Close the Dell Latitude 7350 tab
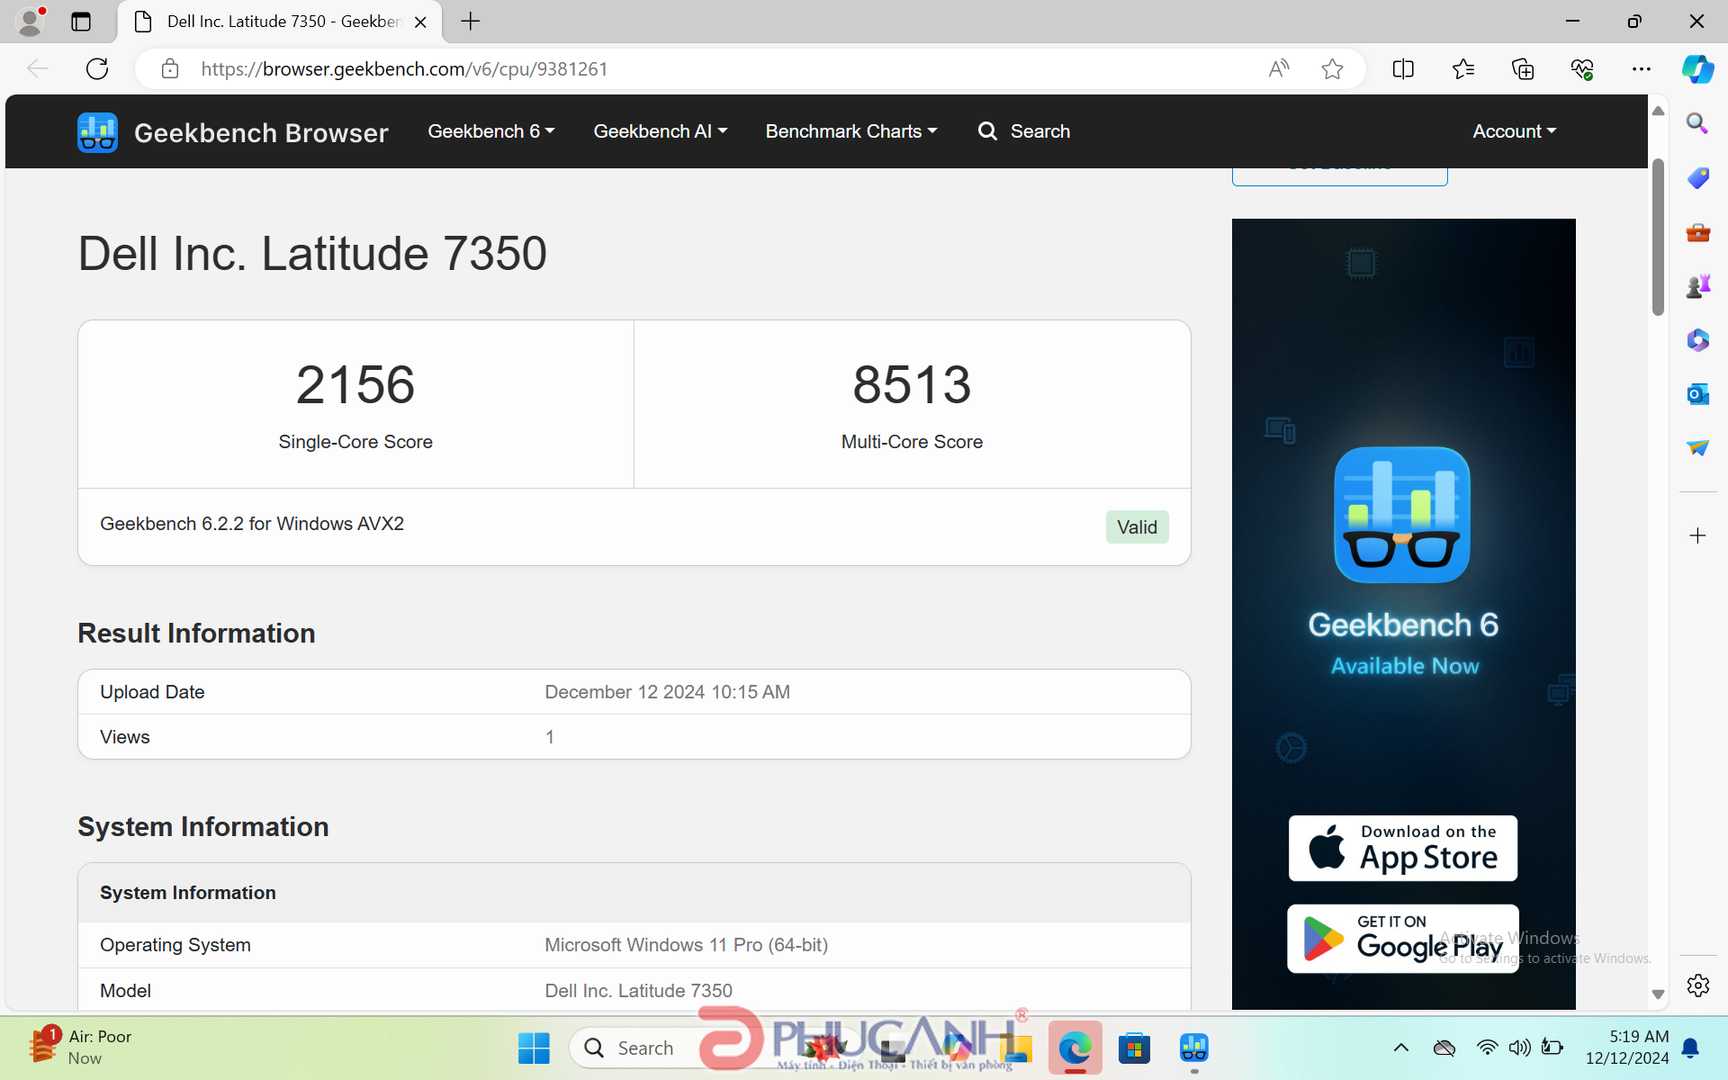The height and width of the screenshot is (1080, 1728). pyautogui.click(x=421, y=21)
